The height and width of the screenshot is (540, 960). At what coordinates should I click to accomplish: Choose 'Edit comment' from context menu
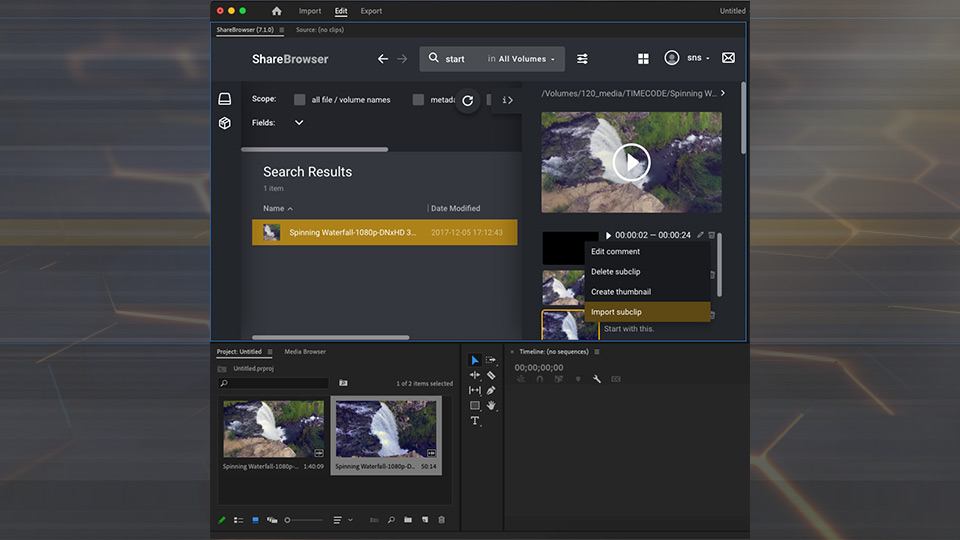point(647,252)
